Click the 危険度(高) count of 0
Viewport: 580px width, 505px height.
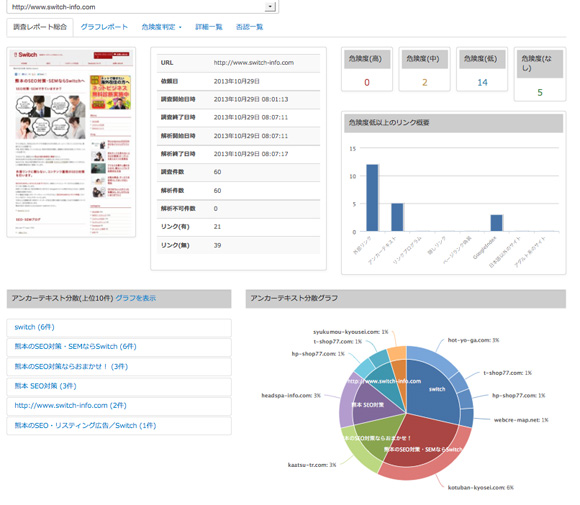tap(367, 83)
